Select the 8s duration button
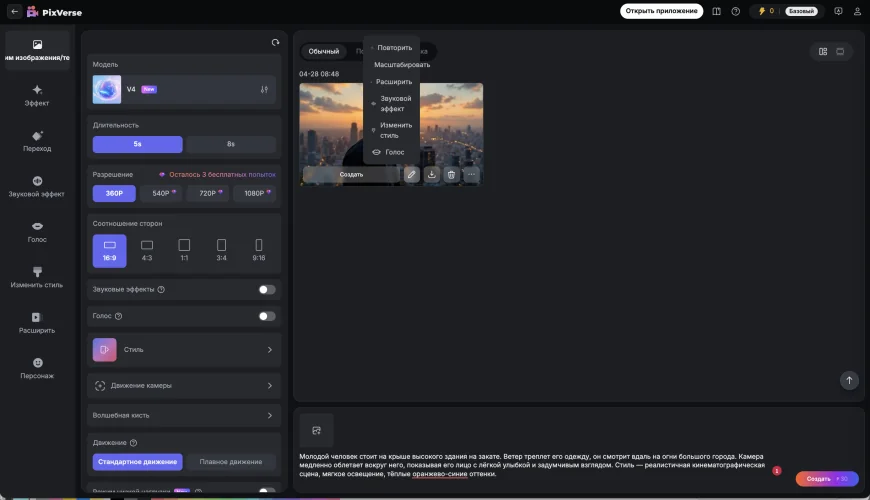 tap(231, 144)
